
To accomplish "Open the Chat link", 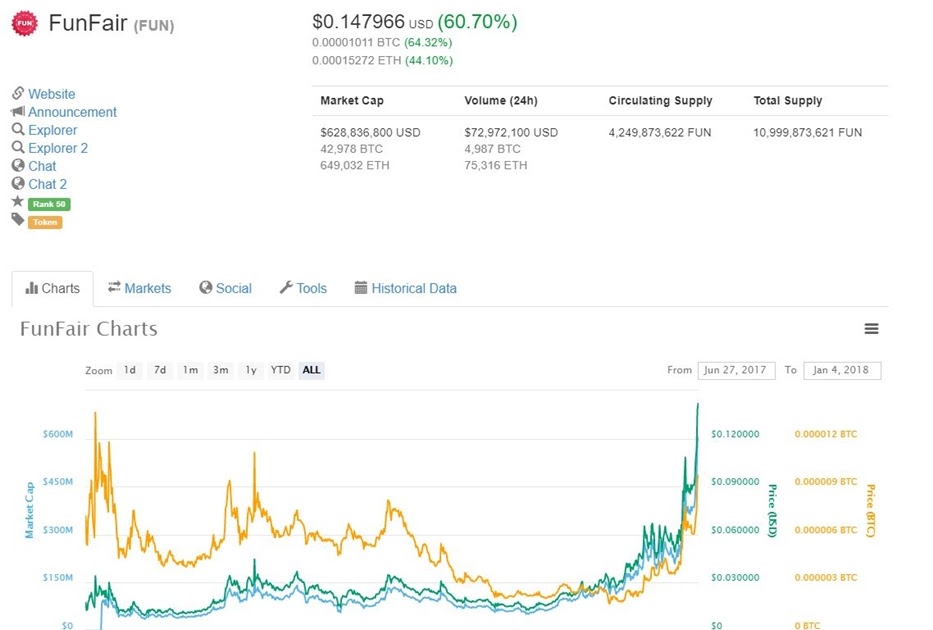I will click(x=42, y=166).
